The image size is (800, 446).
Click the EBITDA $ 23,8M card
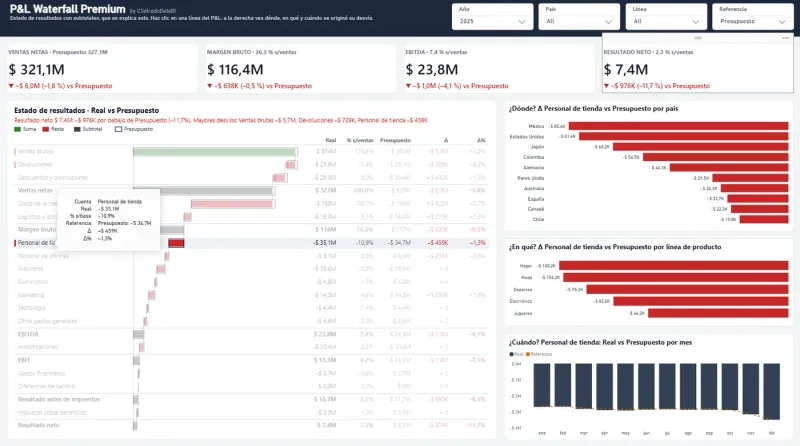pos(499,69)
